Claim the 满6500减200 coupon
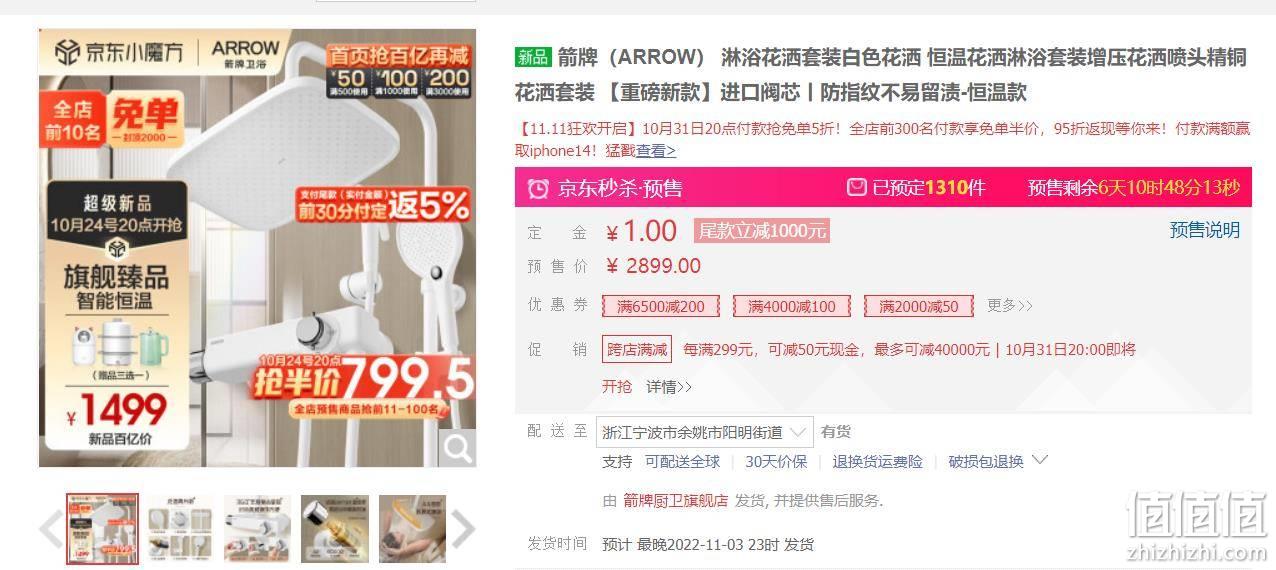 pos(661,306)
